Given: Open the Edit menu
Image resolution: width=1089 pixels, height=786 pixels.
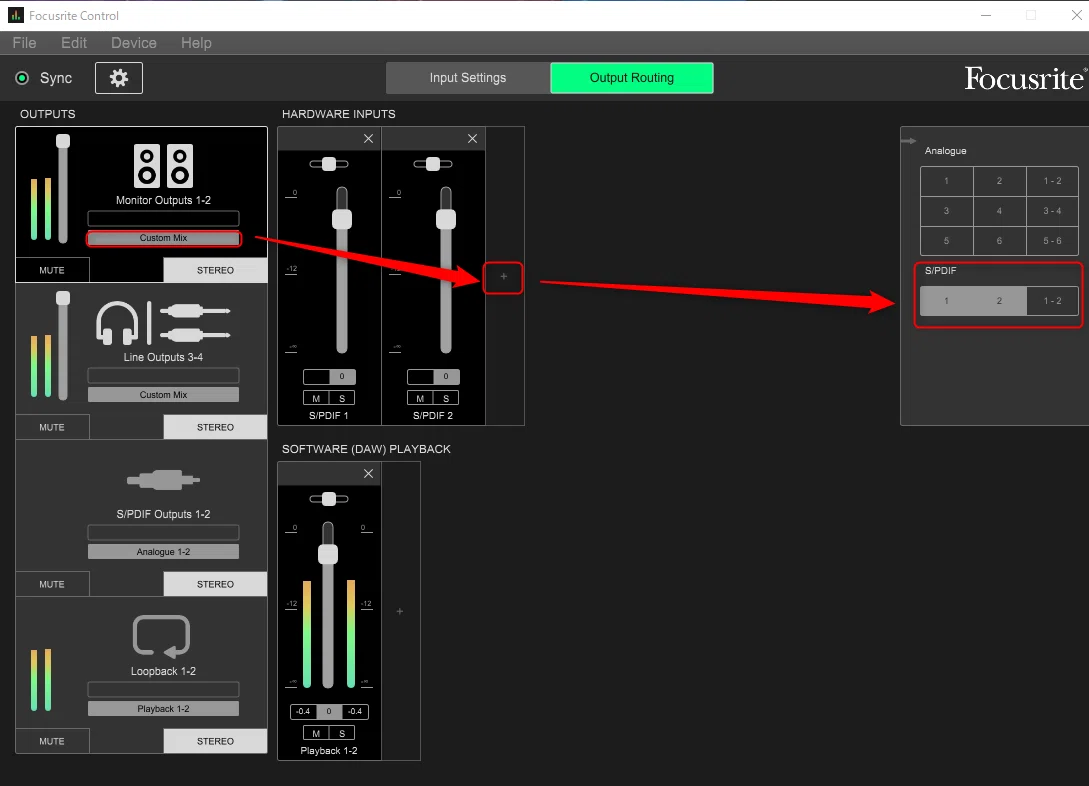Looking at the screenshot, I should 74,43.
